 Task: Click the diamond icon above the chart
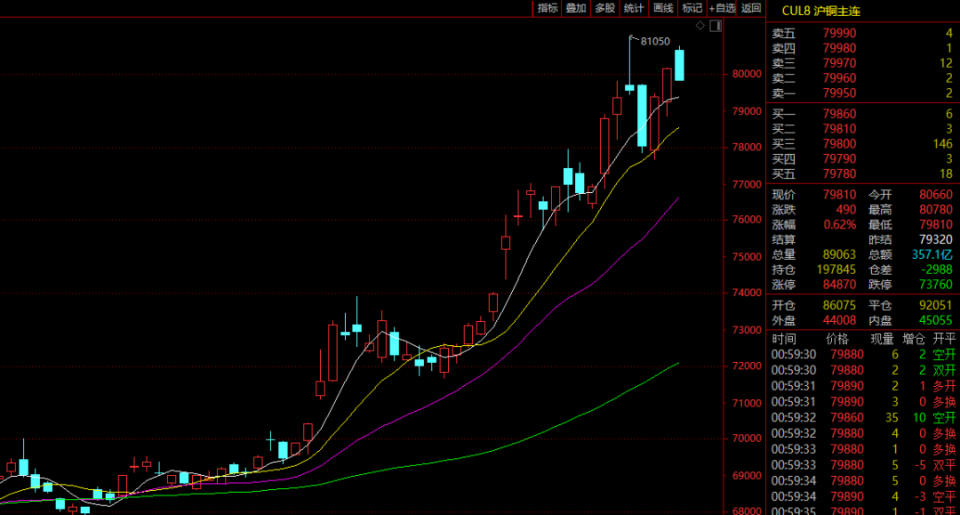point(700,26)
